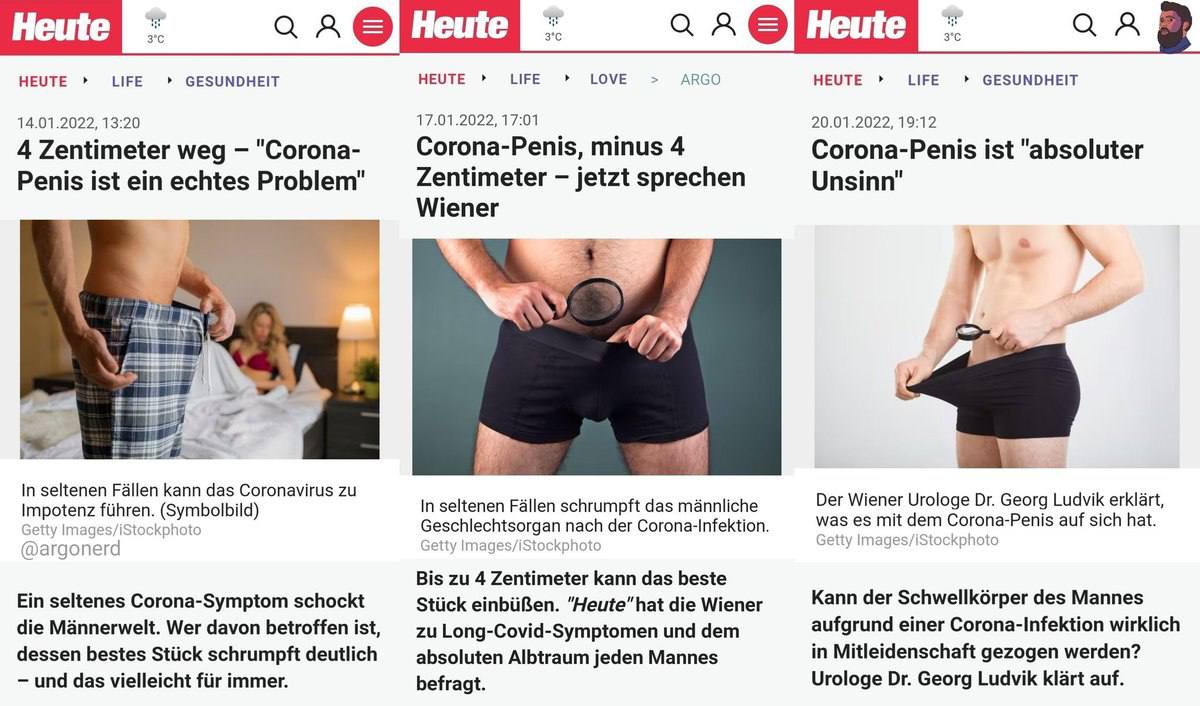
Task: Open the '4 Zentimeter weg' headline
Action: coord(191,166)
